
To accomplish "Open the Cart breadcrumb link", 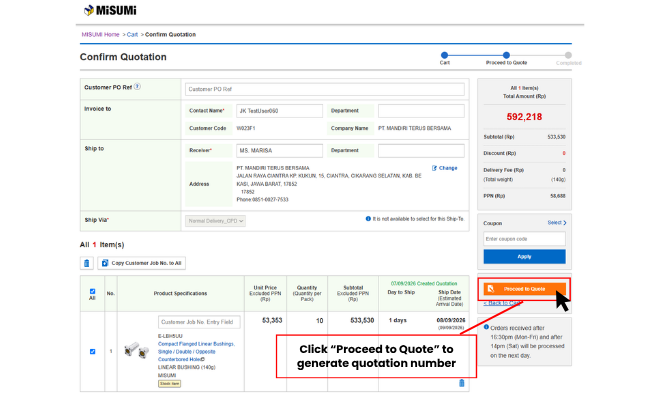I will pyautogui.click(x=132, y=35).
